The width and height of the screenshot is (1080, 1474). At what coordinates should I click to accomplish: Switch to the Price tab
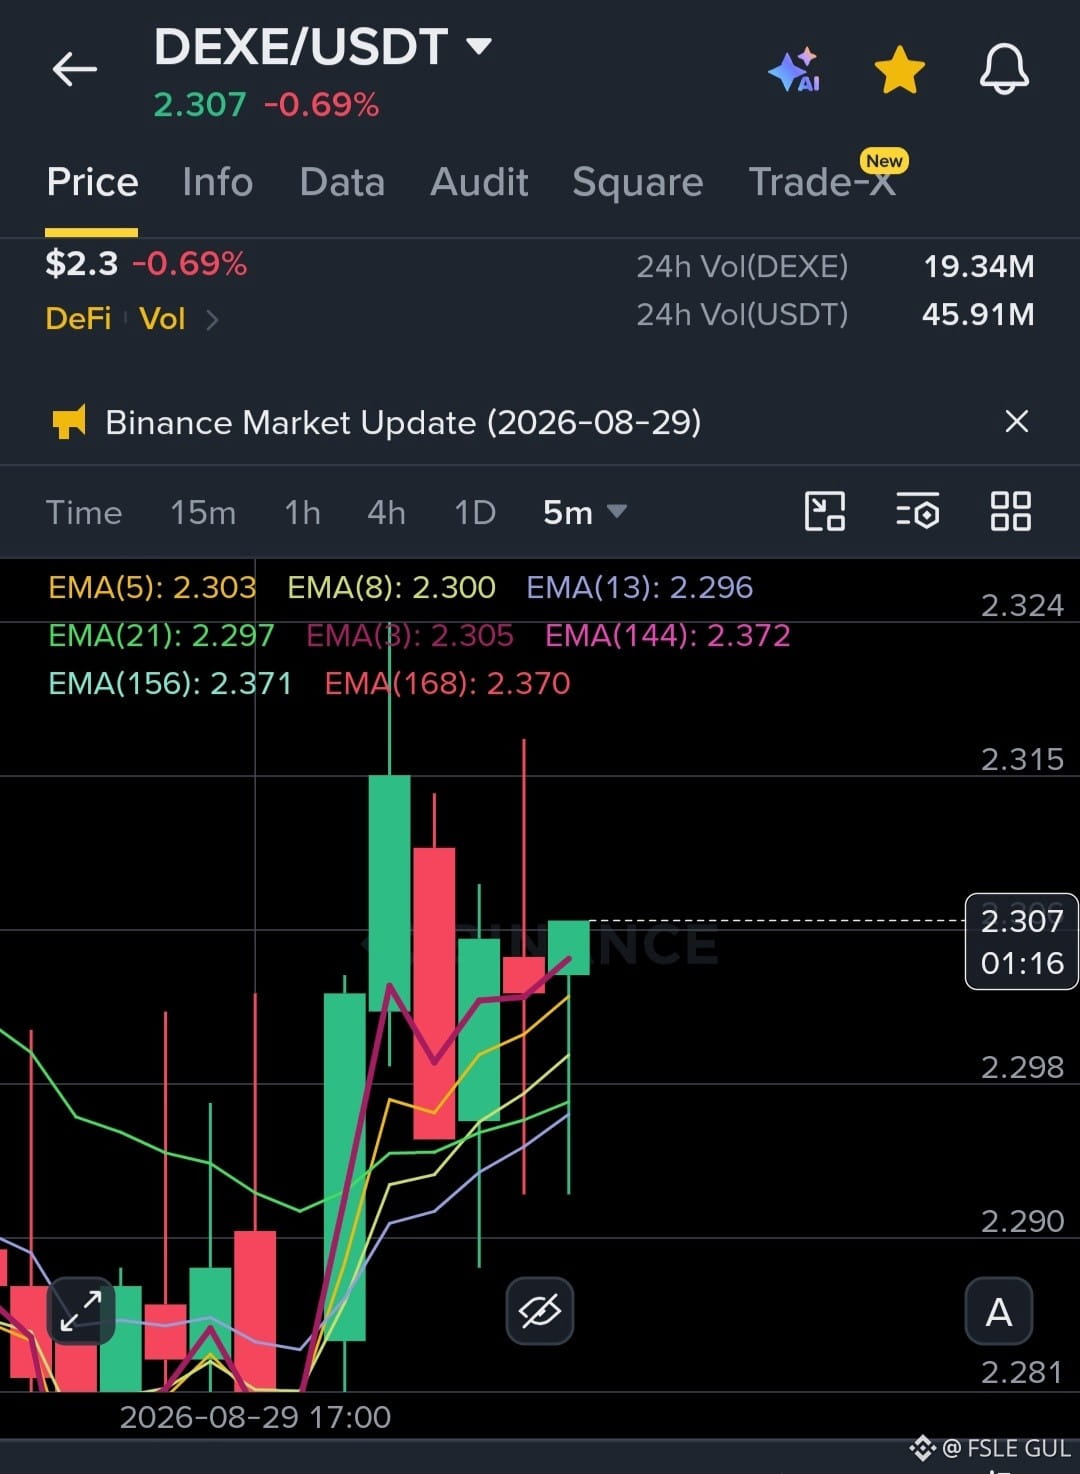click(92, 182)
